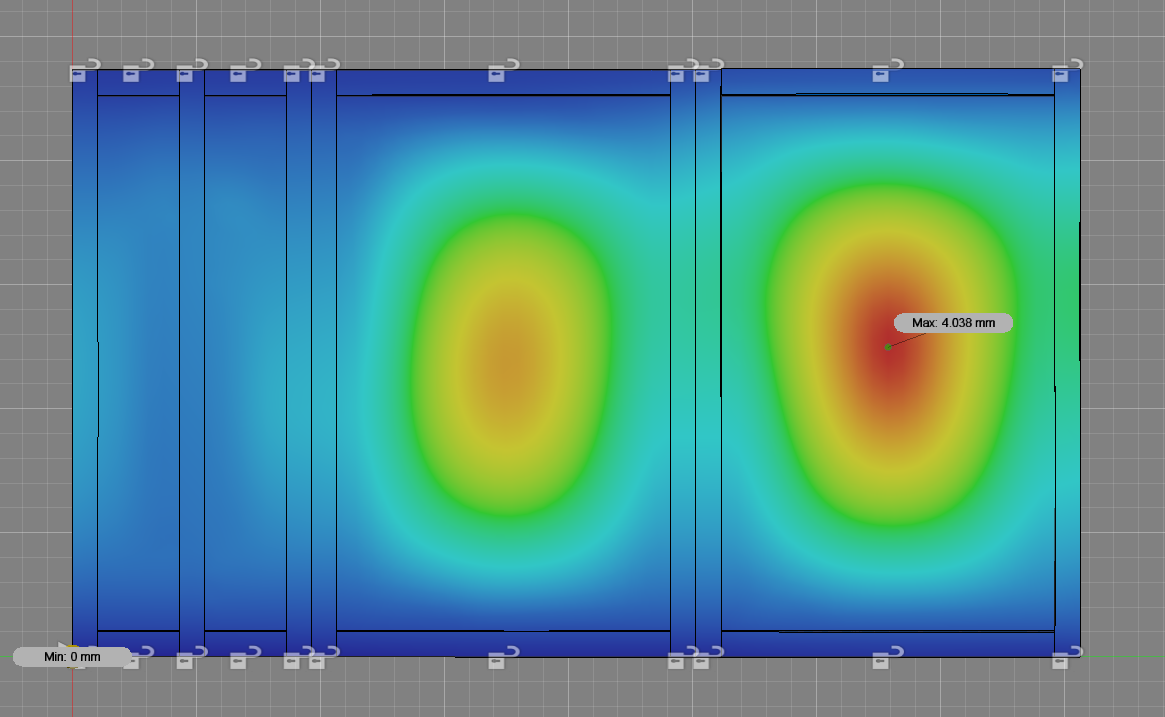The width and height of the screenshot is (1165, 717).
Task: Click the top-left corner fixed constraint lock icon
Action: [79, 72]
